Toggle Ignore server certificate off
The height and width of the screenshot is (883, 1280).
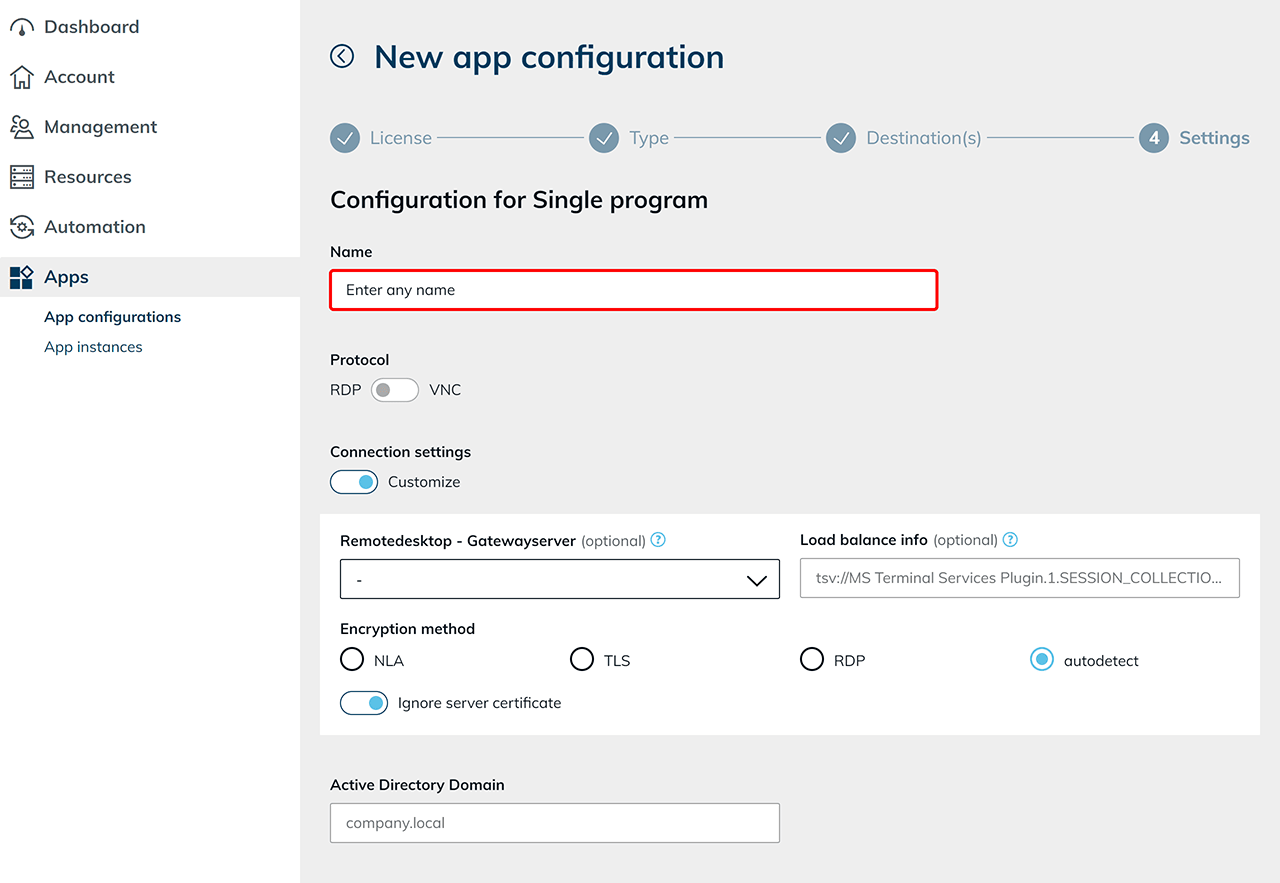point(364,703)
